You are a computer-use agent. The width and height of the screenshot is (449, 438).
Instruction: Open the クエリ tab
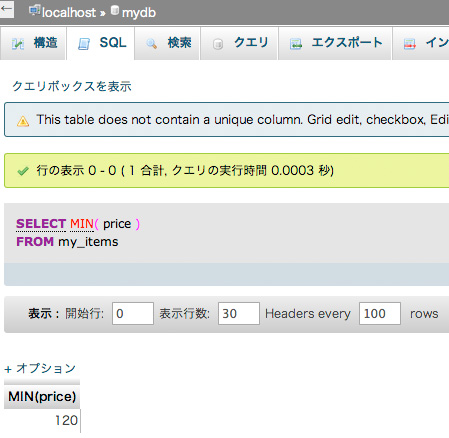(x=239, y=43)
